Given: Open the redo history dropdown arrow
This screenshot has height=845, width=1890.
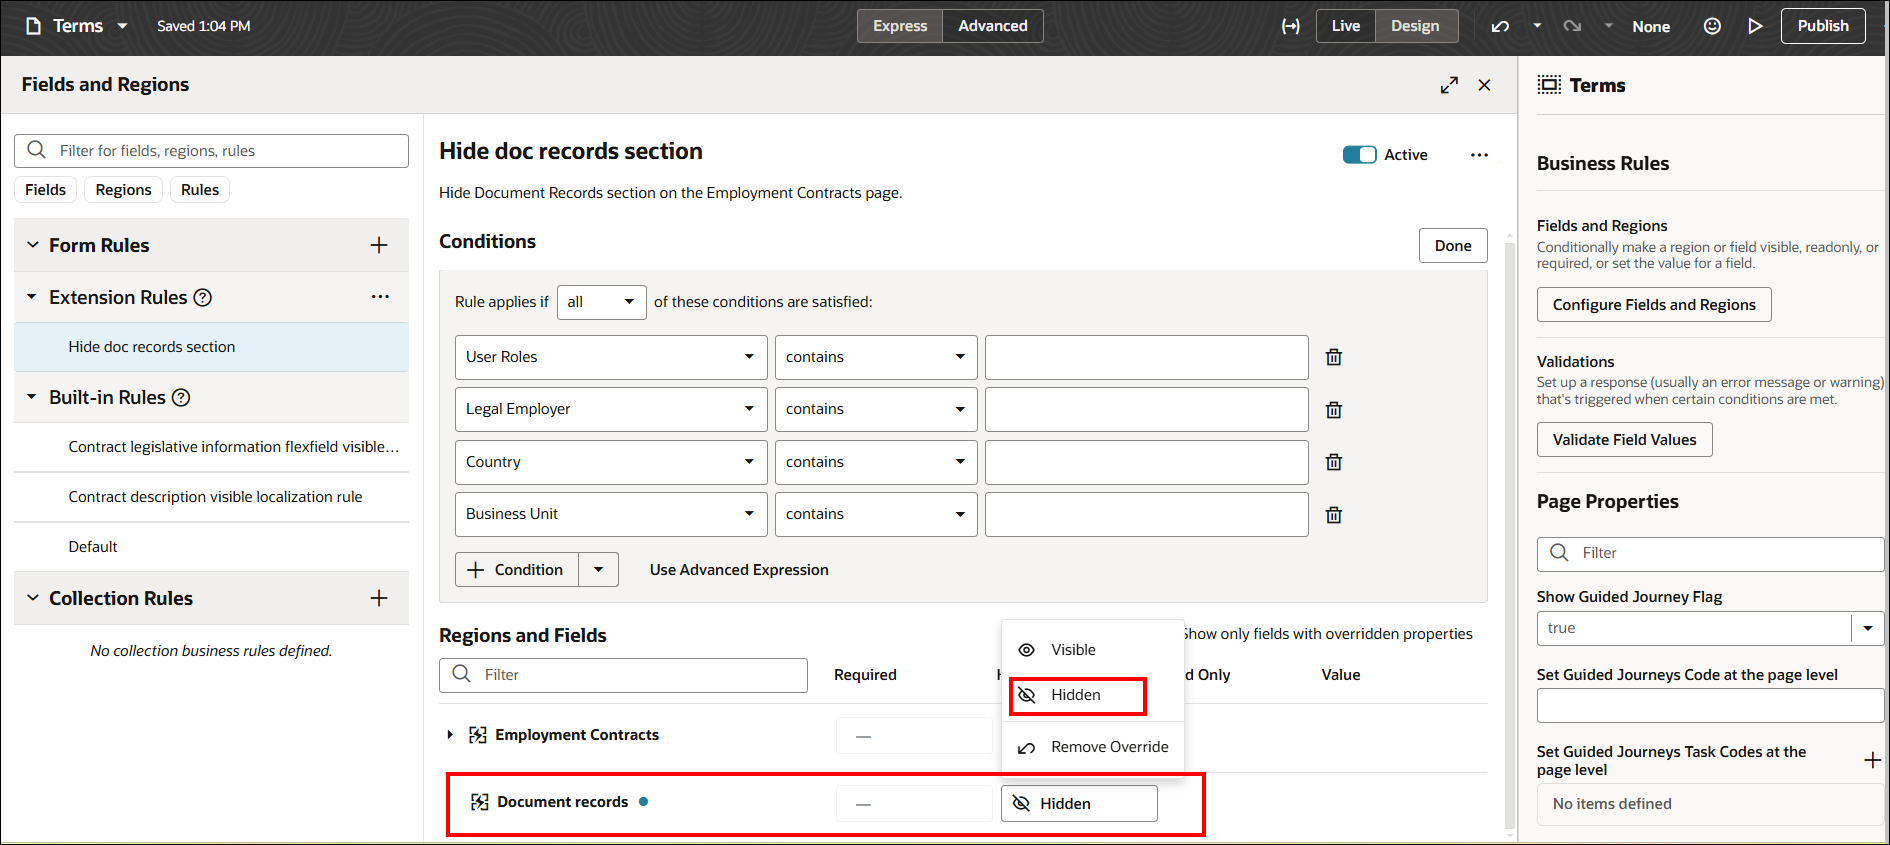Looking at the screenshot, I should (x=1609, y=26).
